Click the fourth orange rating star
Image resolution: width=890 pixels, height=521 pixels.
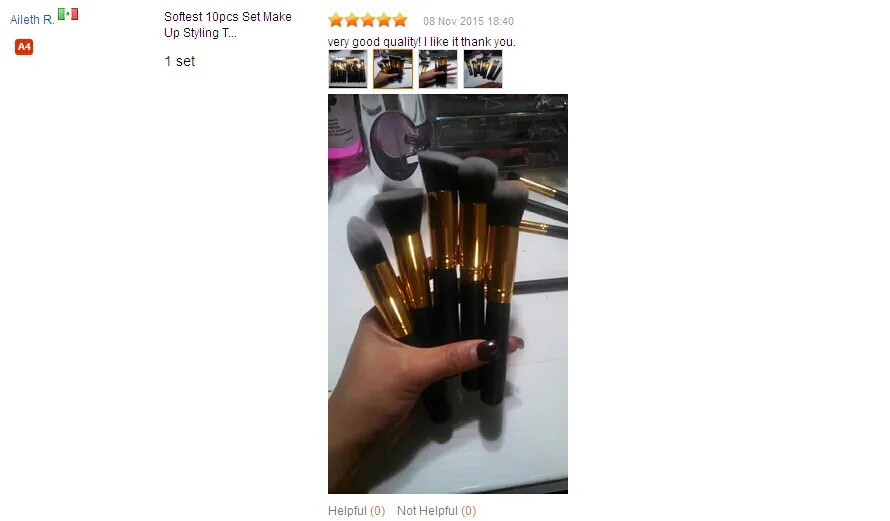point(384,20)
